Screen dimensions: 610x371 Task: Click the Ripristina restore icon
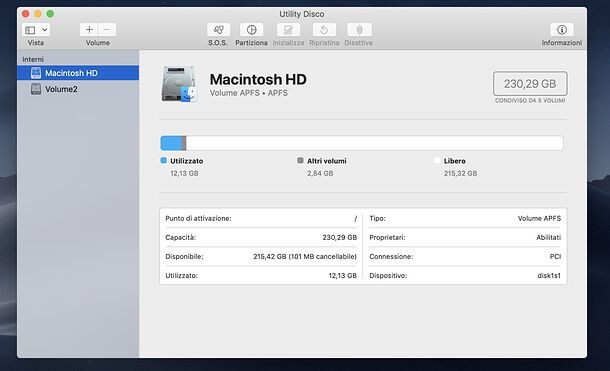324,30
